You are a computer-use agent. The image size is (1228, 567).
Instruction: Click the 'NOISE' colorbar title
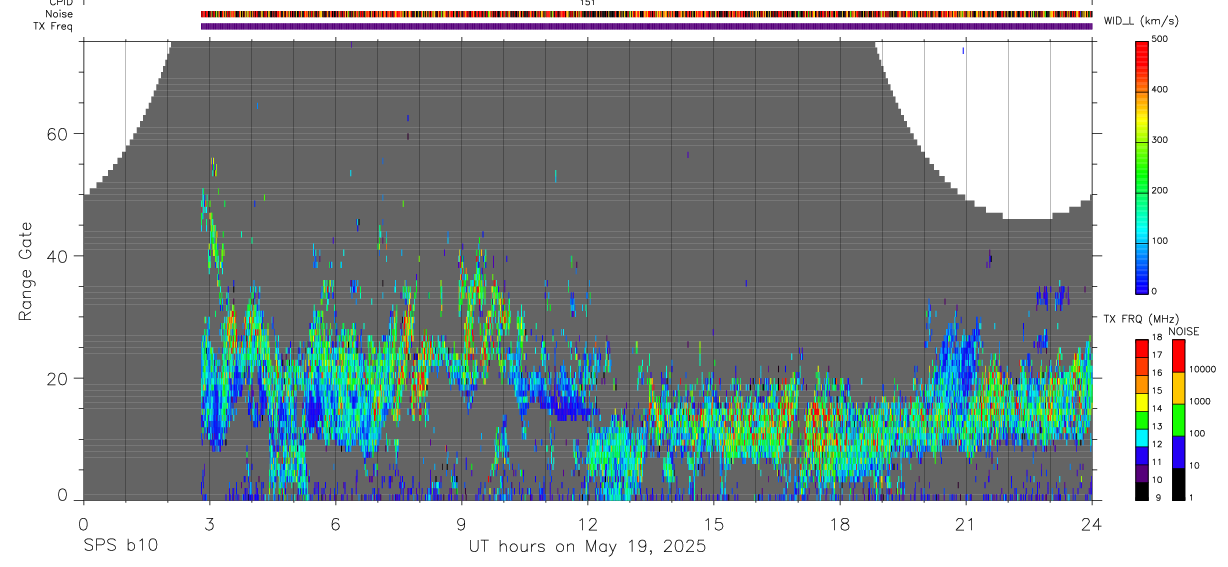click(1184, 331)
